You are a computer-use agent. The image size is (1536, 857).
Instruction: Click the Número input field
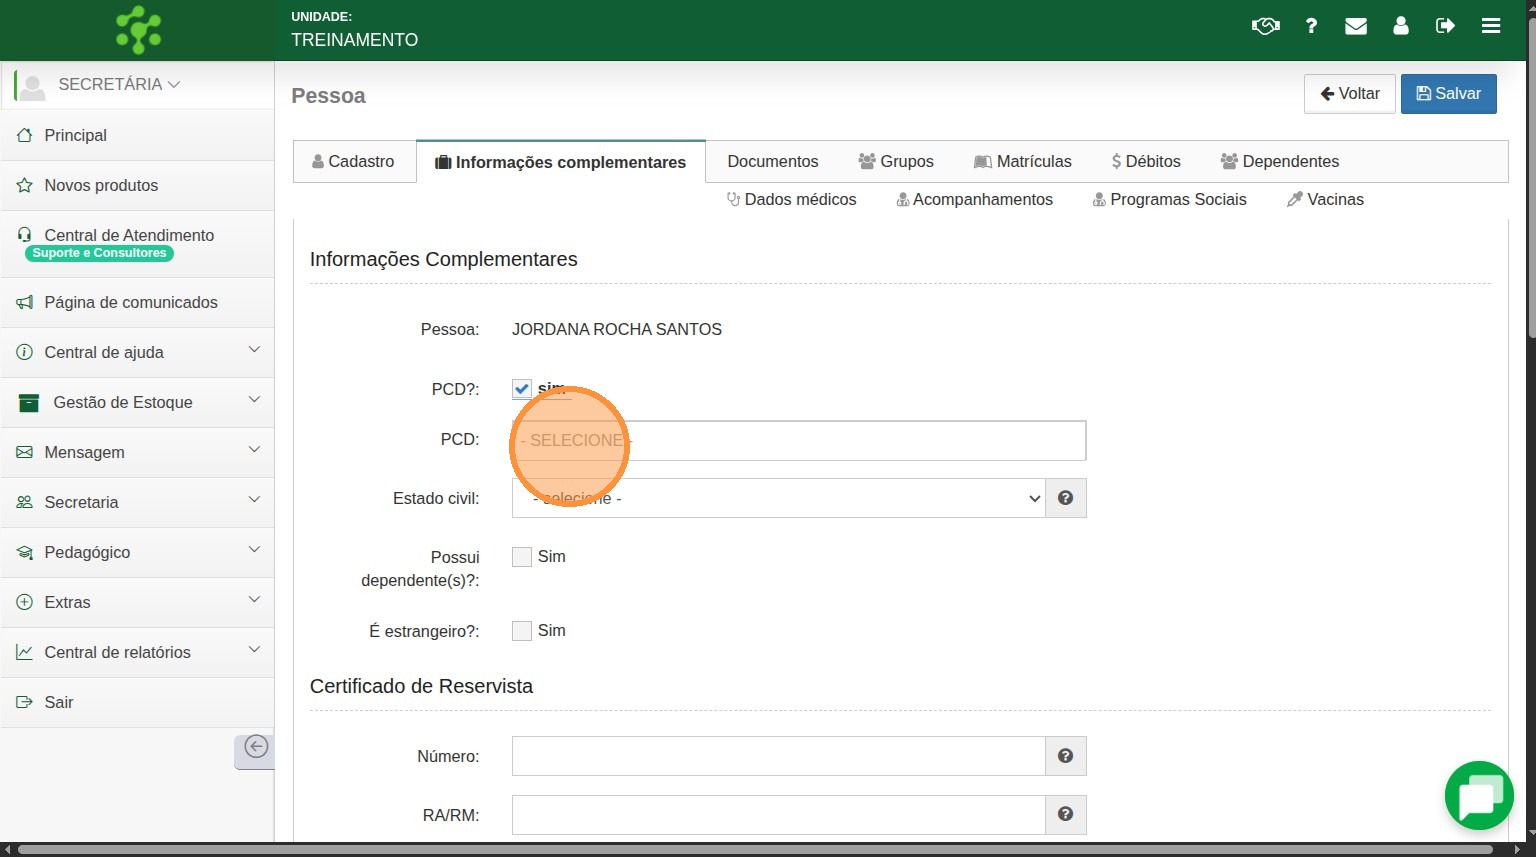tap(778, 756)
